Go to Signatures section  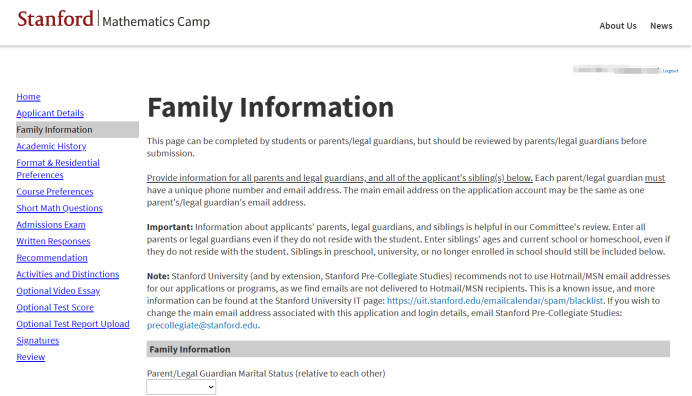tap(38, 340)
